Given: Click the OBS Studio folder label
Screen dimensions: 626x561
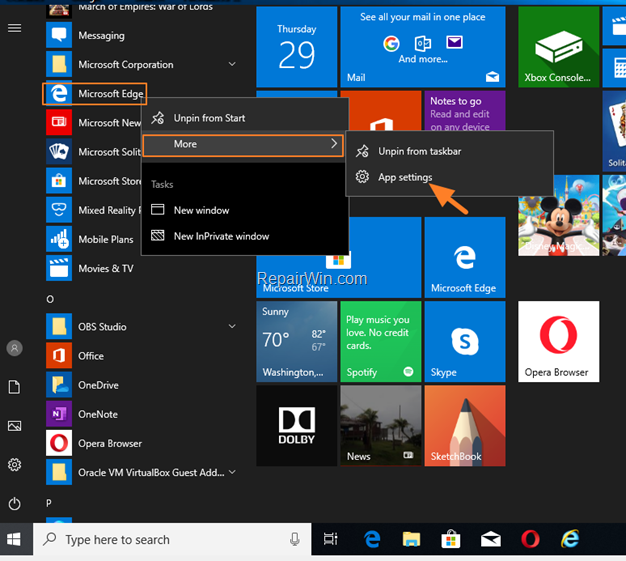Looking at the screenshot, I should (102, 327).
